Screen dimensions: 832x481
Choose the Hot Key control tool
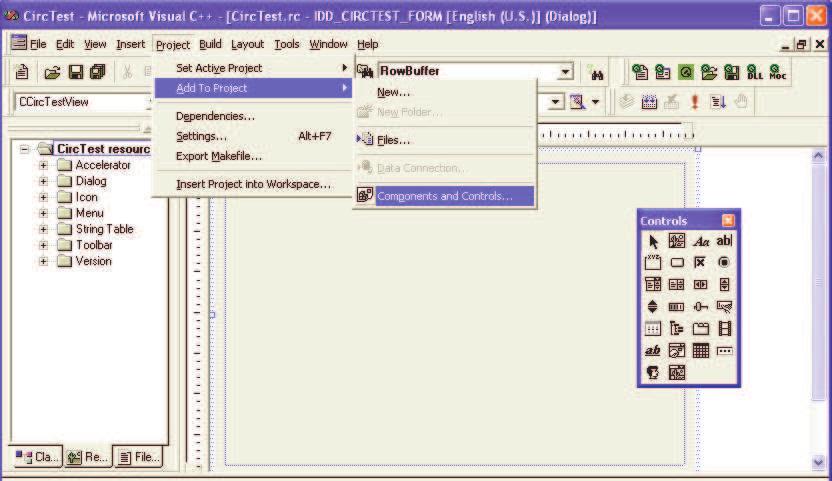point(724,306)
